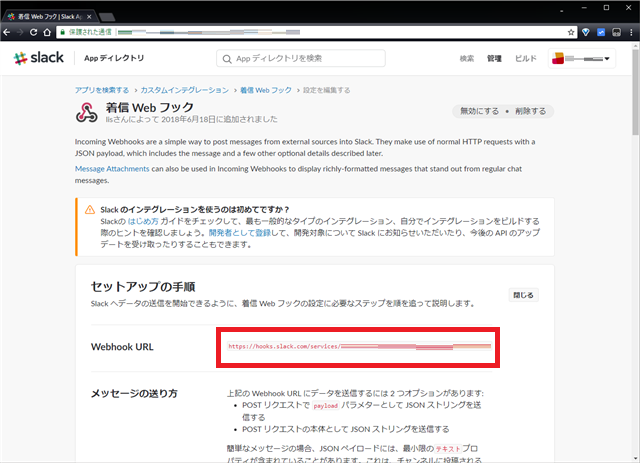Screen dimensions: 640x463
Task: Click the Webhook URL field
Action: pos(359,346)
